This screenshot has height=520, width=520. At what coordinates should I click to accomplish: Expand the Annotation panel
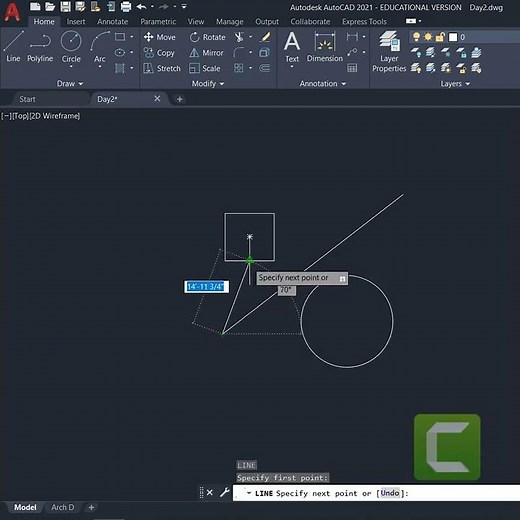[323, 84]
